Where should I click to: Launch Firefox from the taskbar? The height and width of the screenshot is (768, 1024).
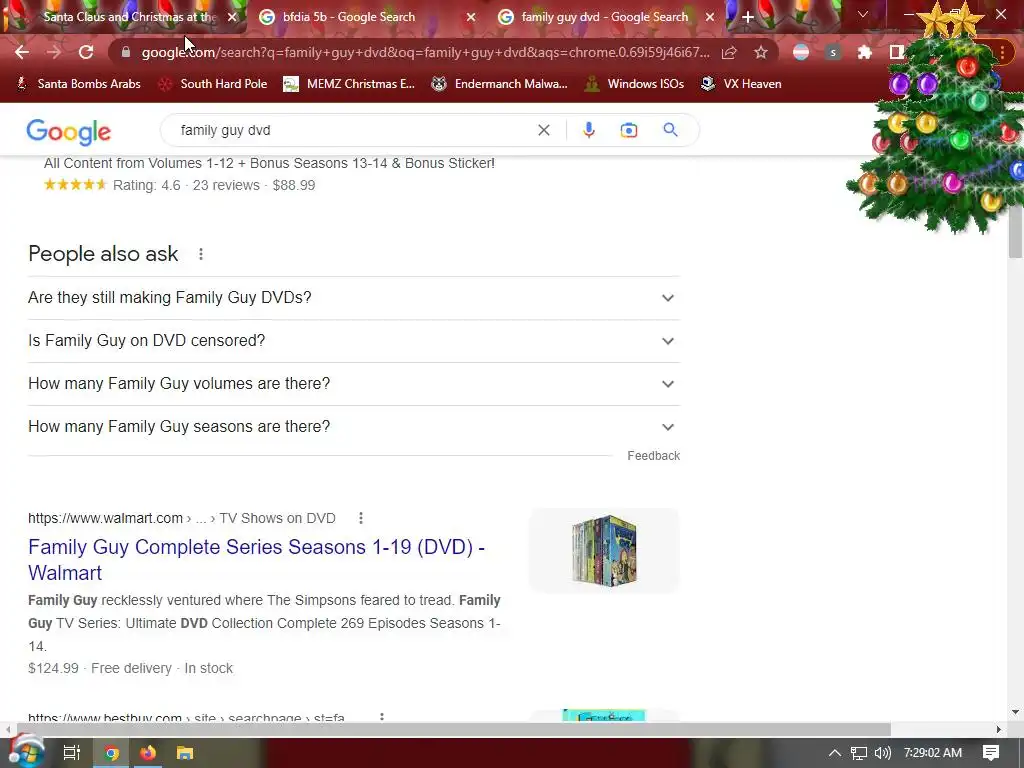coord(148,753)
